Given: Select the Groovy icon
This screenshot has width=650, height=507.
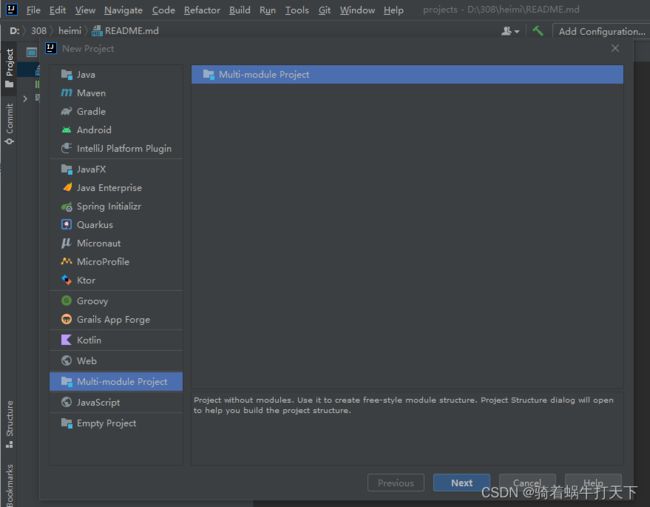Looking at the screenshot, I should [66, 301].
